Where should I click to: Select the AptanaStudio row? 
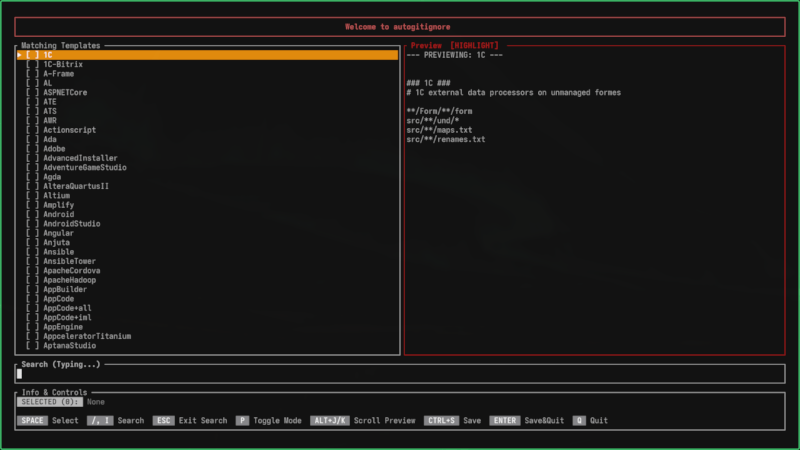(208, 346)
